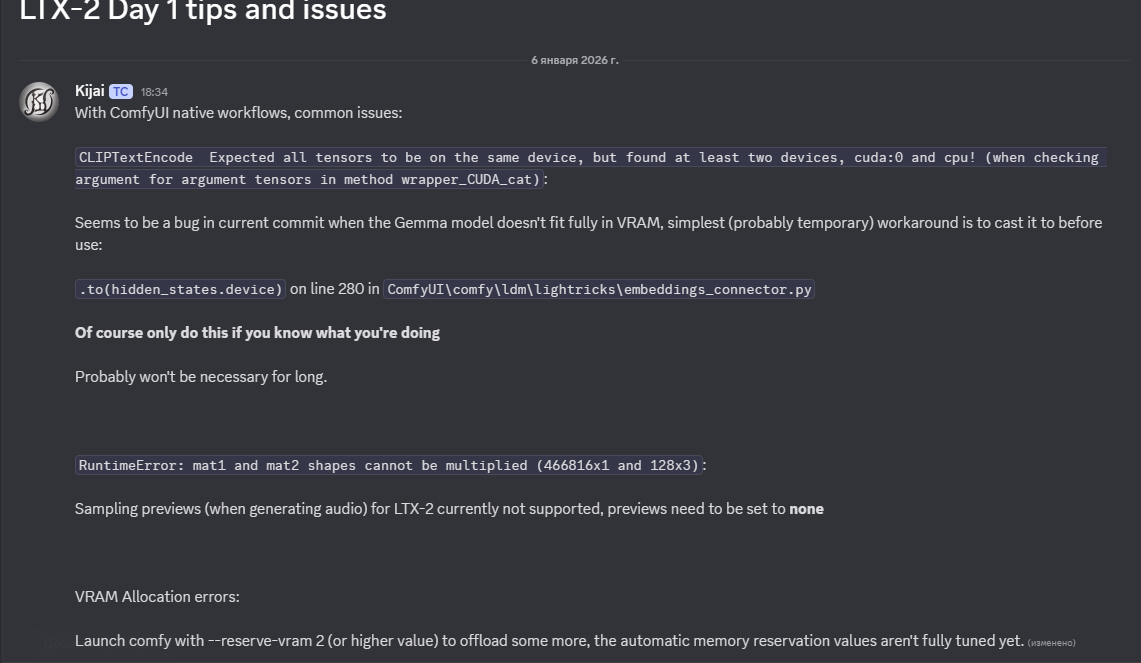Screen dimensions: 1141x663
Task: Click the embeddings_connector.py file path code
Action: (599, 289)
